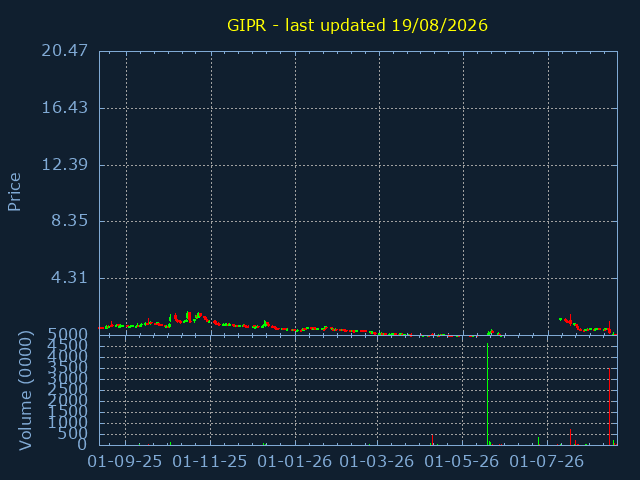Select the 01-11-25 date label

[210, 462]
